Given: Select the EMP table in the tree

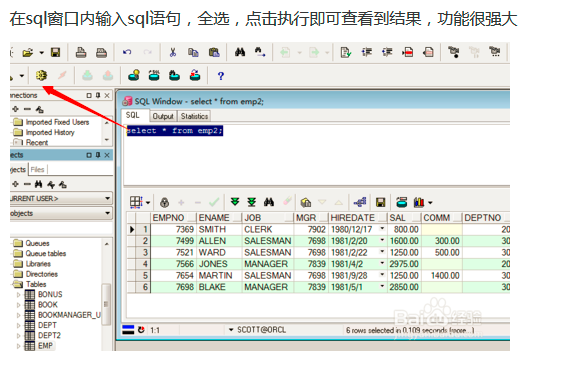Looking at the screenshot, I should tap(45, 346).
